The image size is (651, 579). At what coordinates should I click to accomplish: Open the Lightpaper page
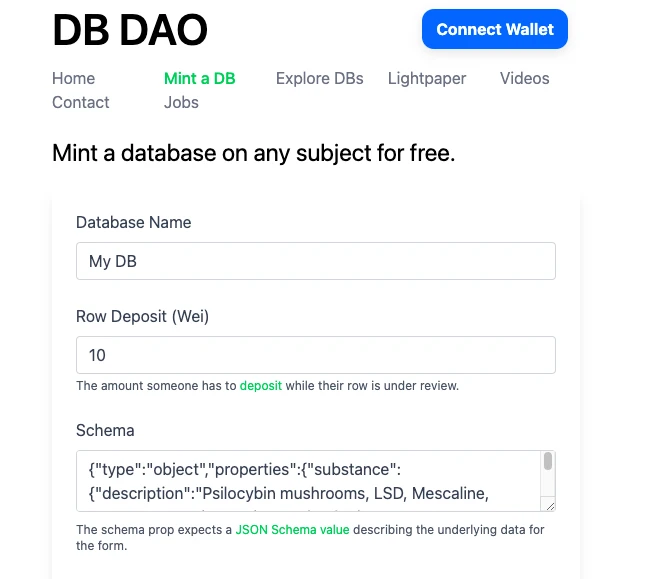pyautogui.click(x=427, y=78)
